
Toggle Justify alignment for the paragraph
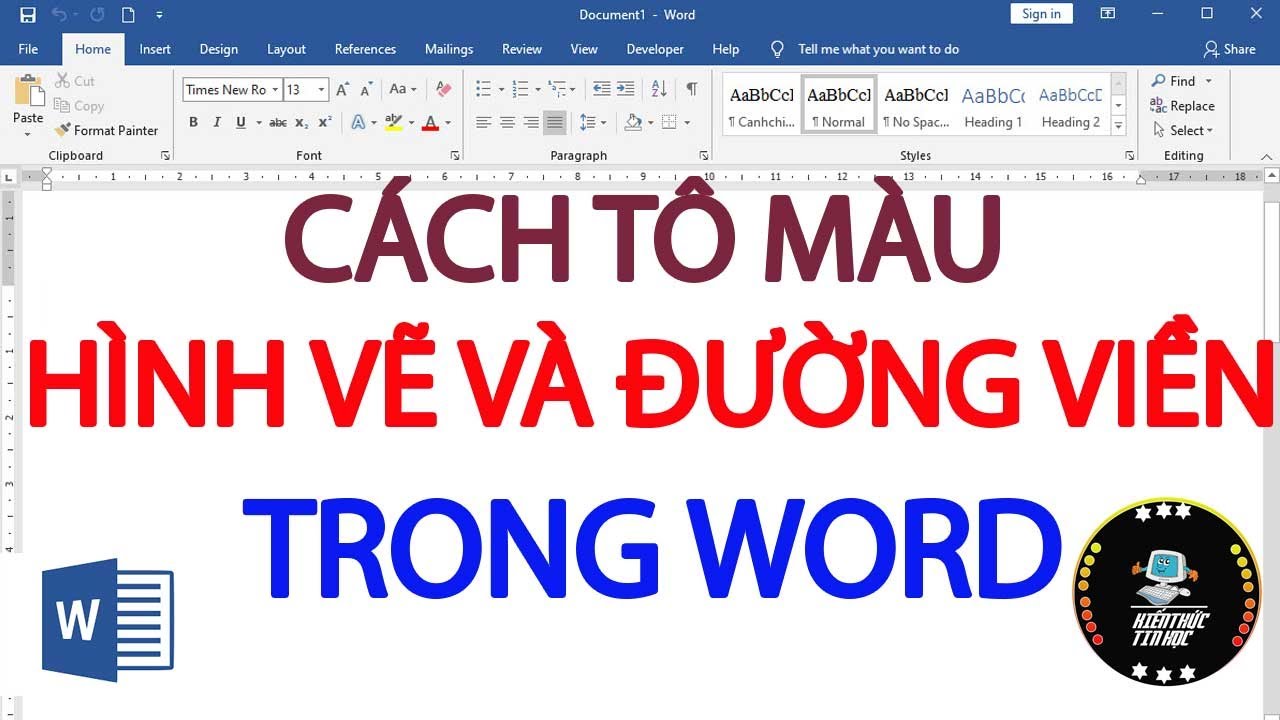coord(555,122)
